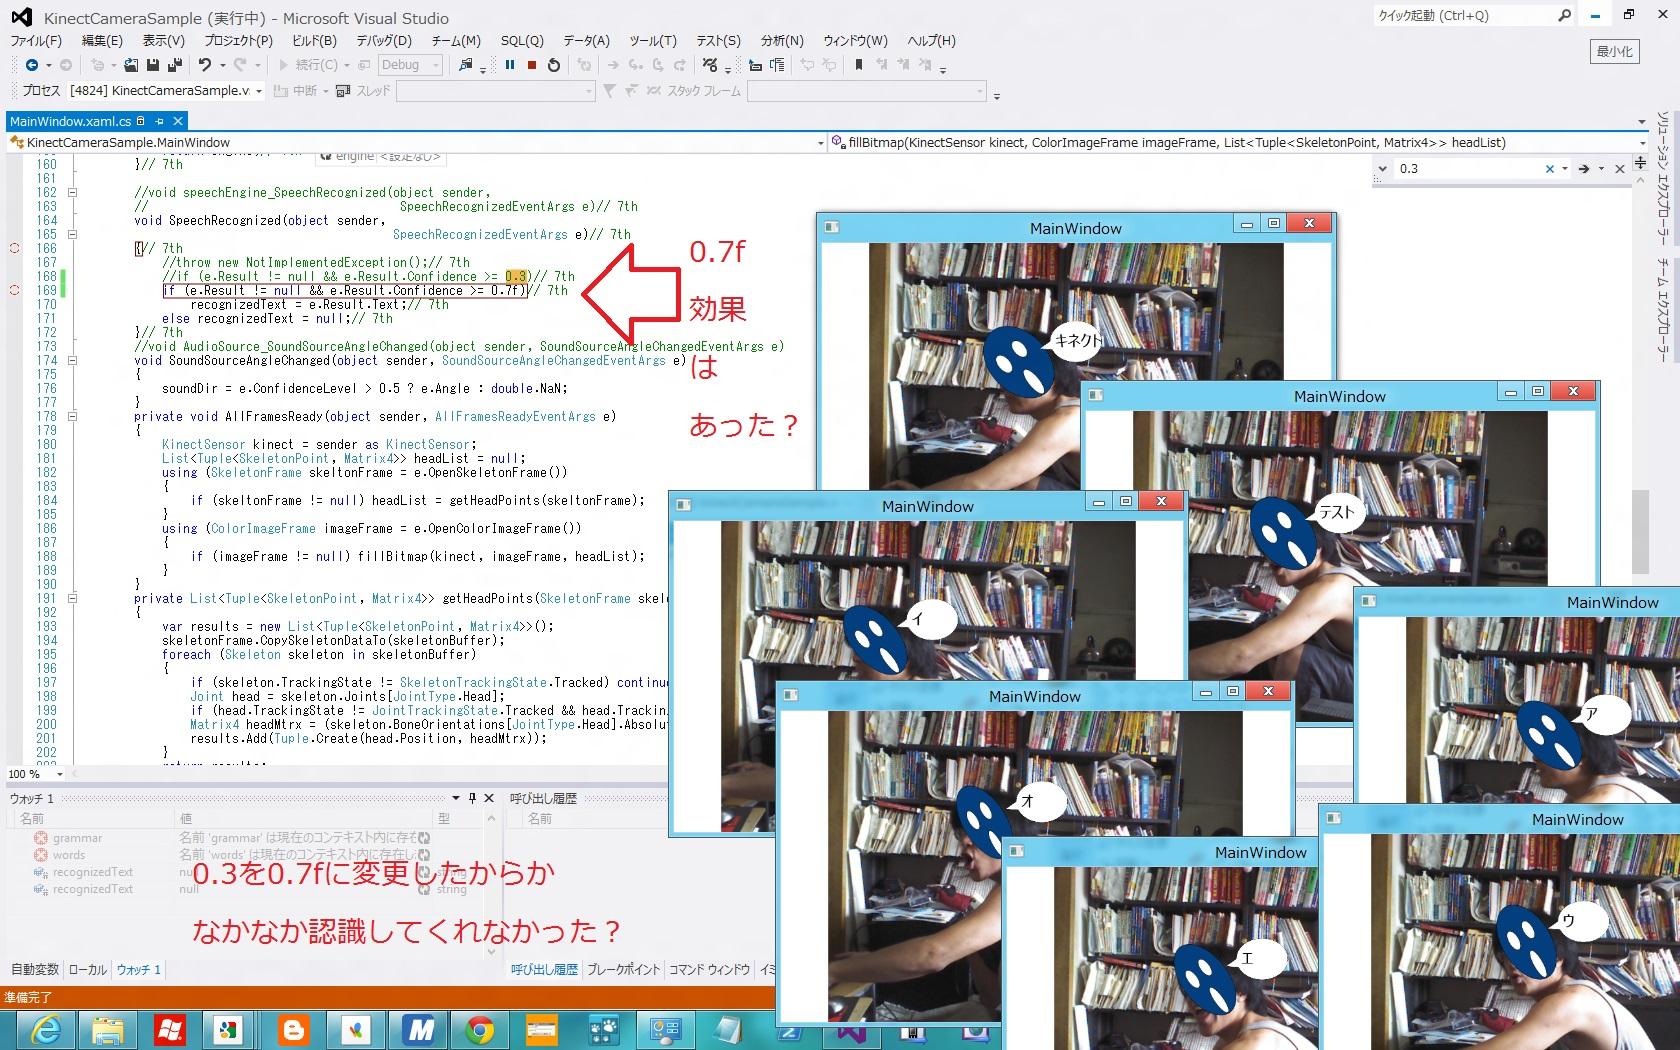Restart the debug session
Image resolution: width=1680 pixels, height=1050 pixels.
(x=554, y=65)
